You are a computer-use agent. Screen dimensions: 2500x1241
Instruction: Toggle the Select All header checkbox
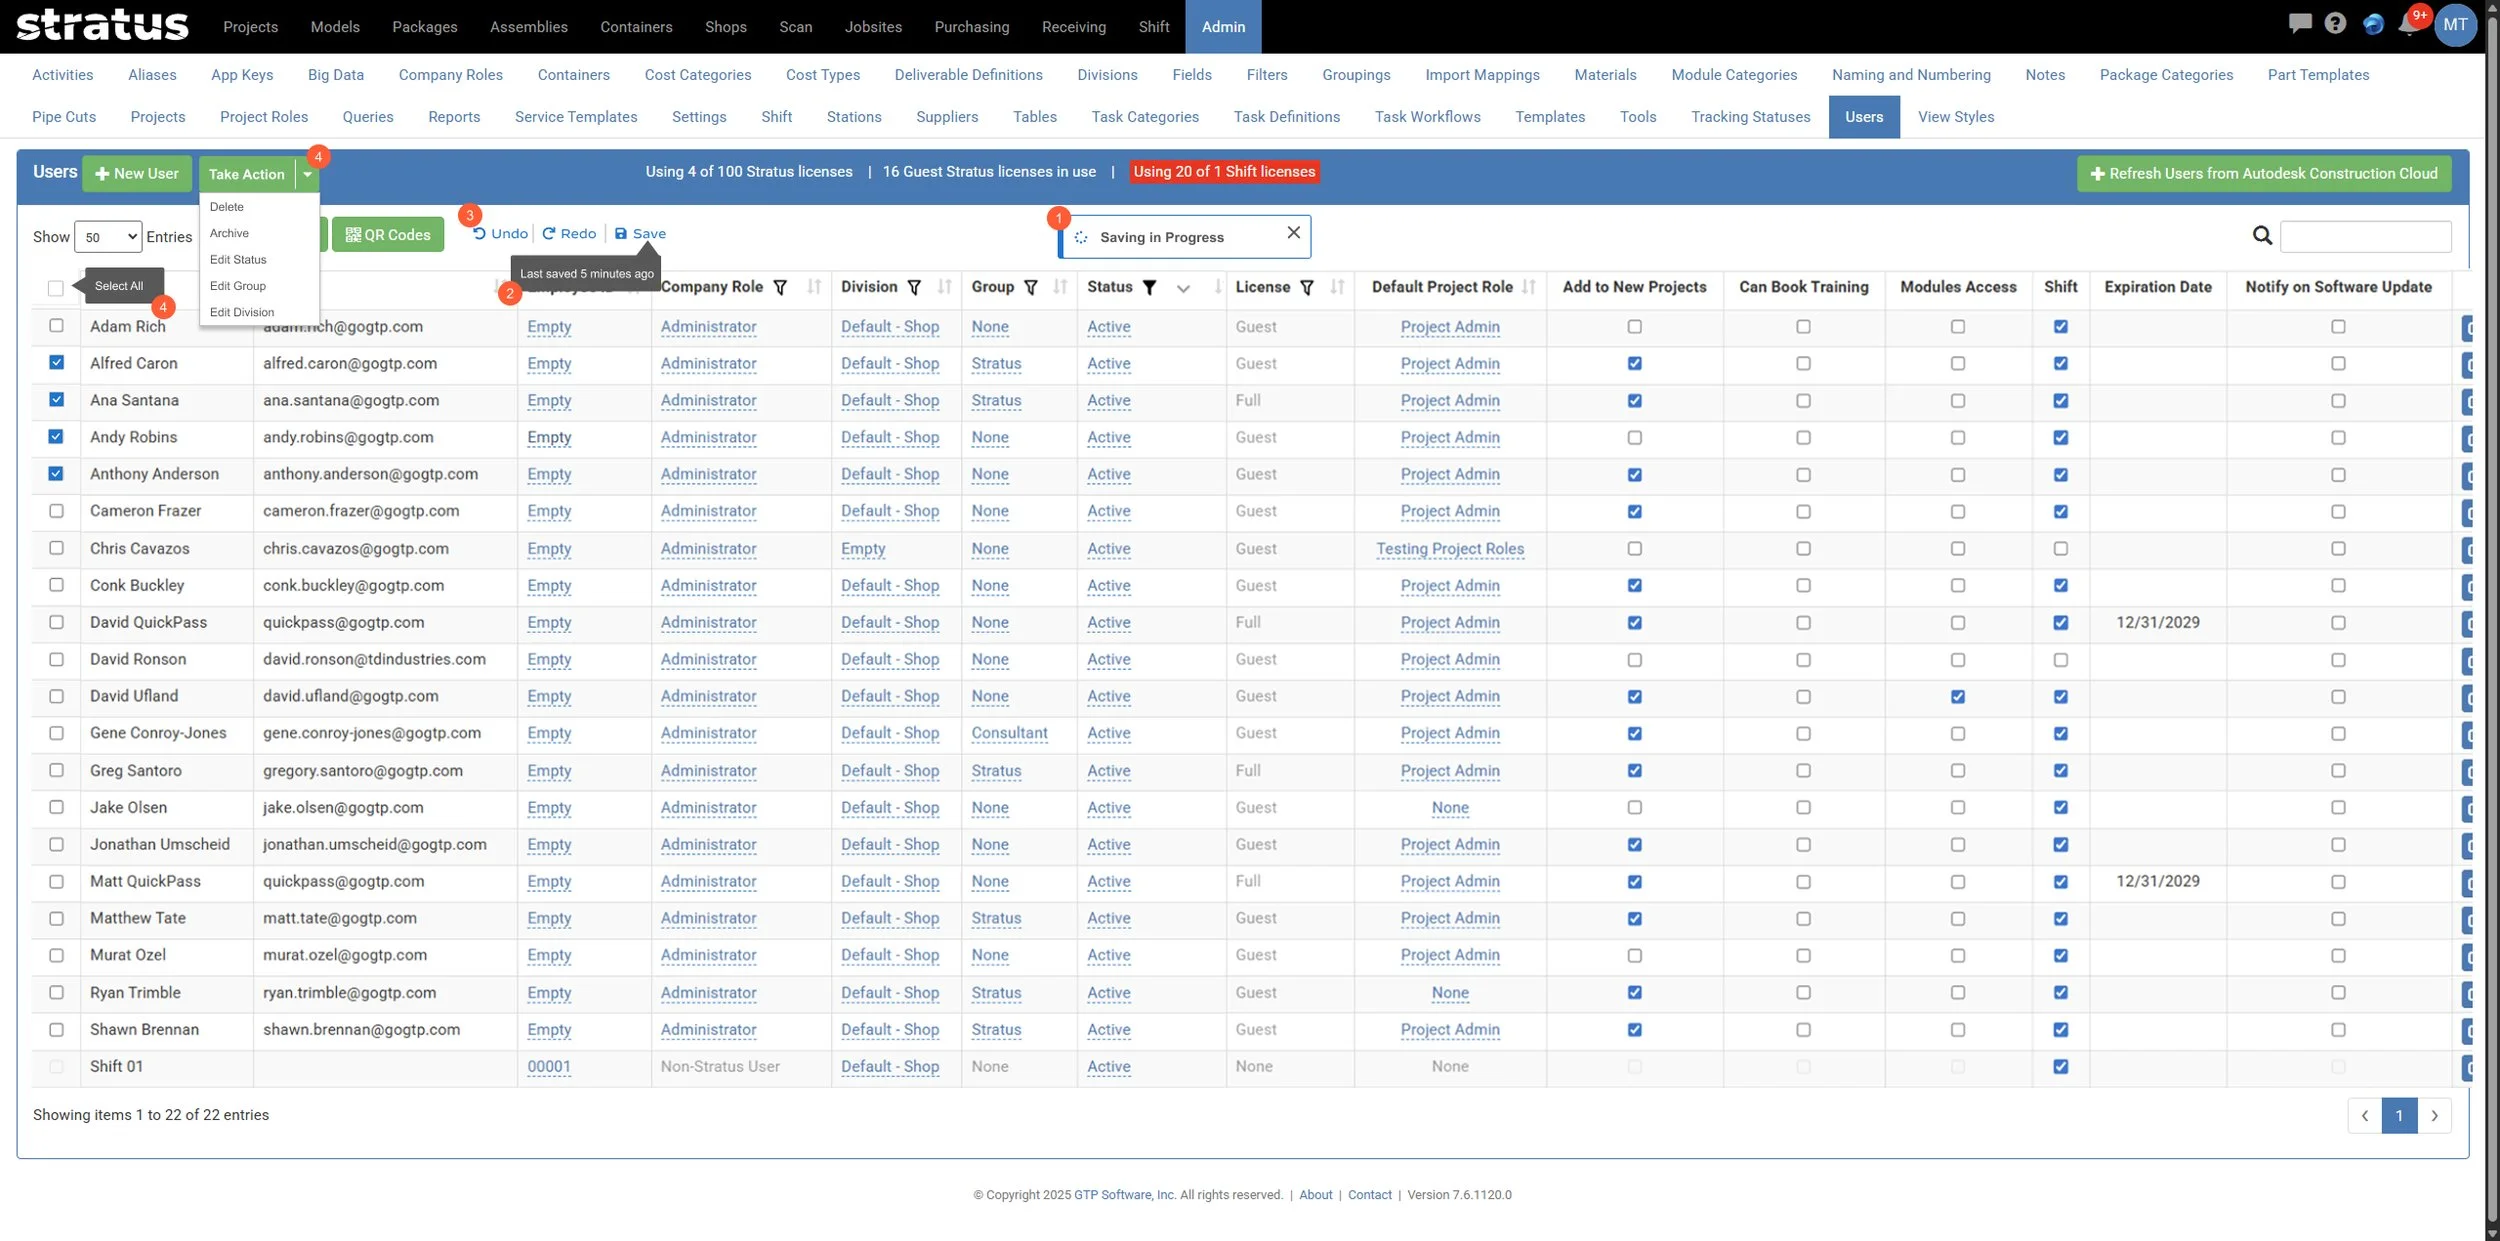(56, 288)
